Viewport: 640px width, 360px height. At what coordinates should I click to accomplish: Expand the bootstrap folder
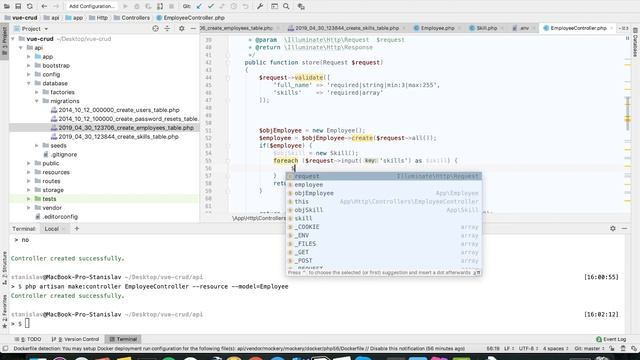click(29, 66)
